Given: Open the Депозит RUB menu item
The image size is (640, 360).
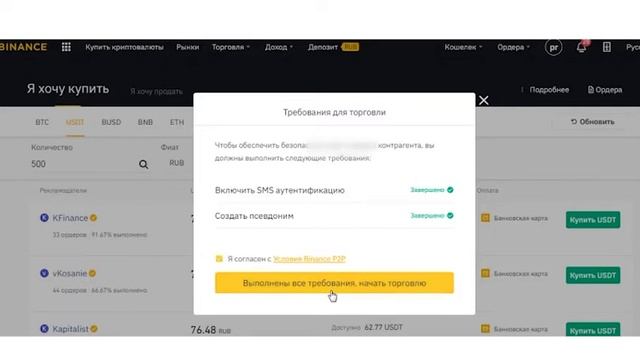Looking at the screenshot, I should click(333, 47).
